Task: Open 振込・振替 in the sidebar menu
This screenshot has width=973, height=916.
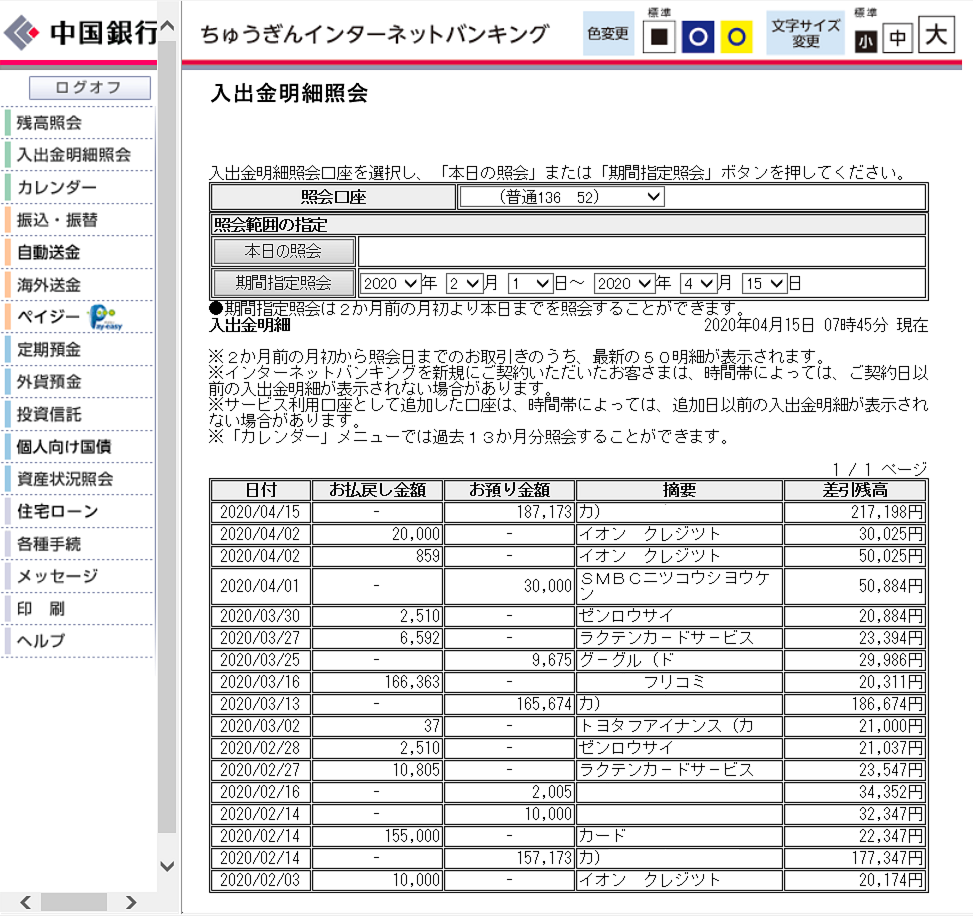Action: pyautogui.click(x=57, y=220)
